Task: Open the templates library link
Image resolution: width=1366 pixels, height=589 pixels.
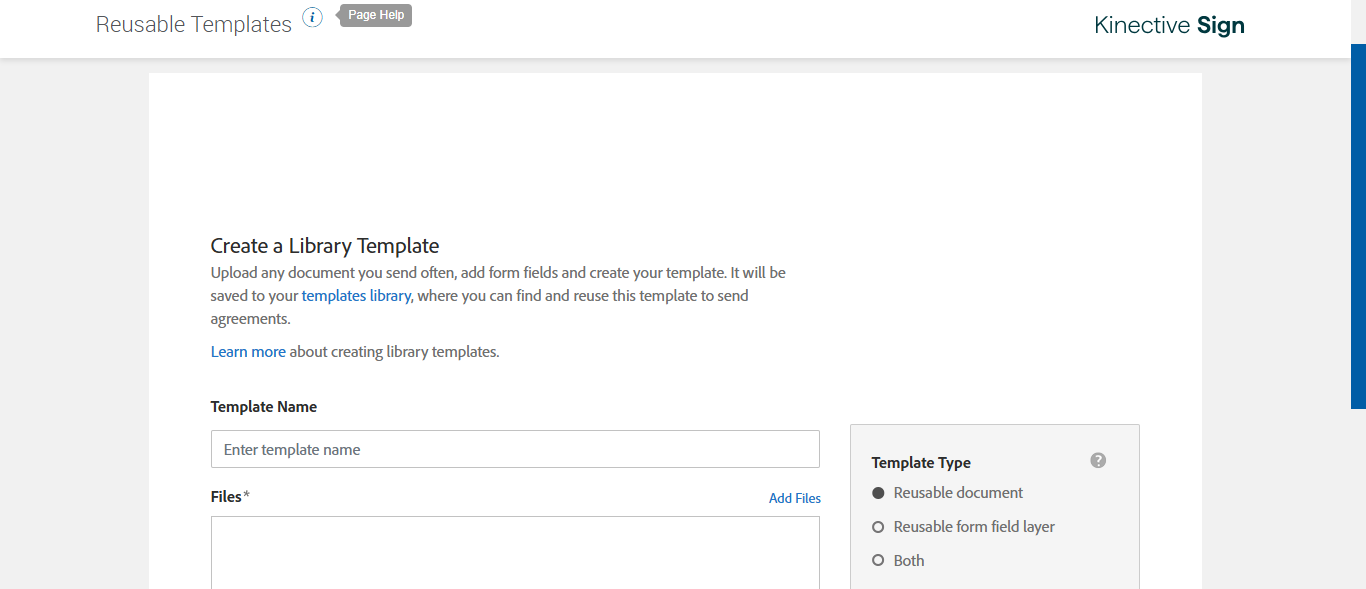Action: [x=356, y=296]
